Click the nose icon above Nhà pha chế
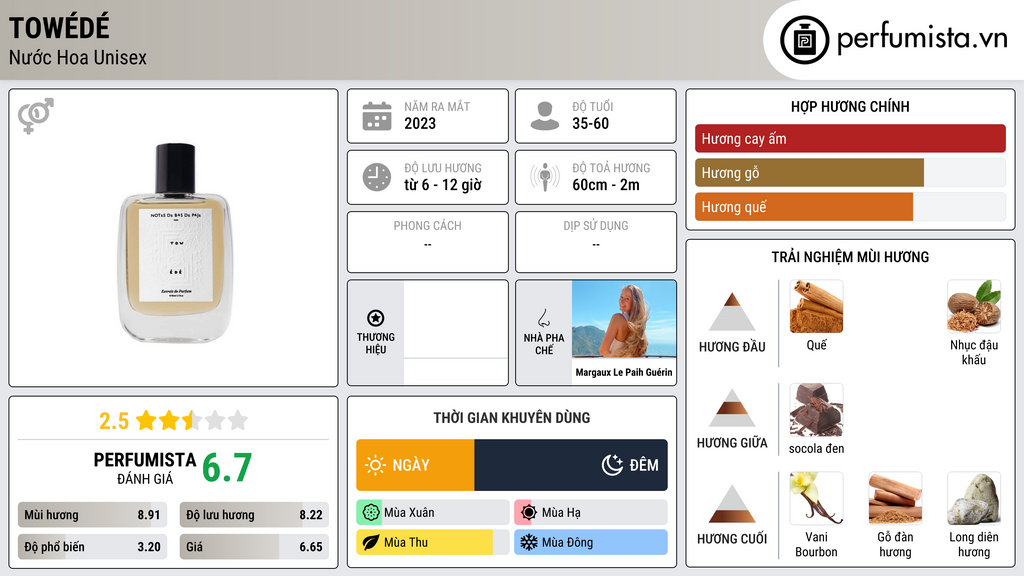The height and width of the screenshot is (576, 1024). [x=543, y=318]
